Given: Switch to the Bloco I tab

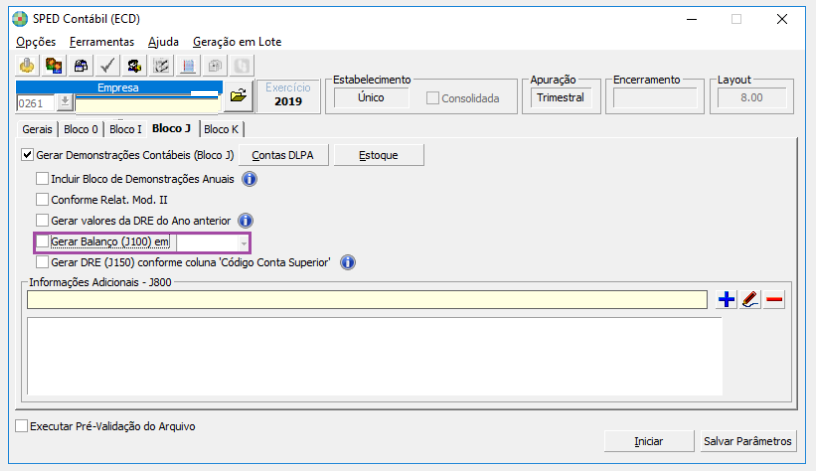Looking at the screenshot, I should coord(125,129).
